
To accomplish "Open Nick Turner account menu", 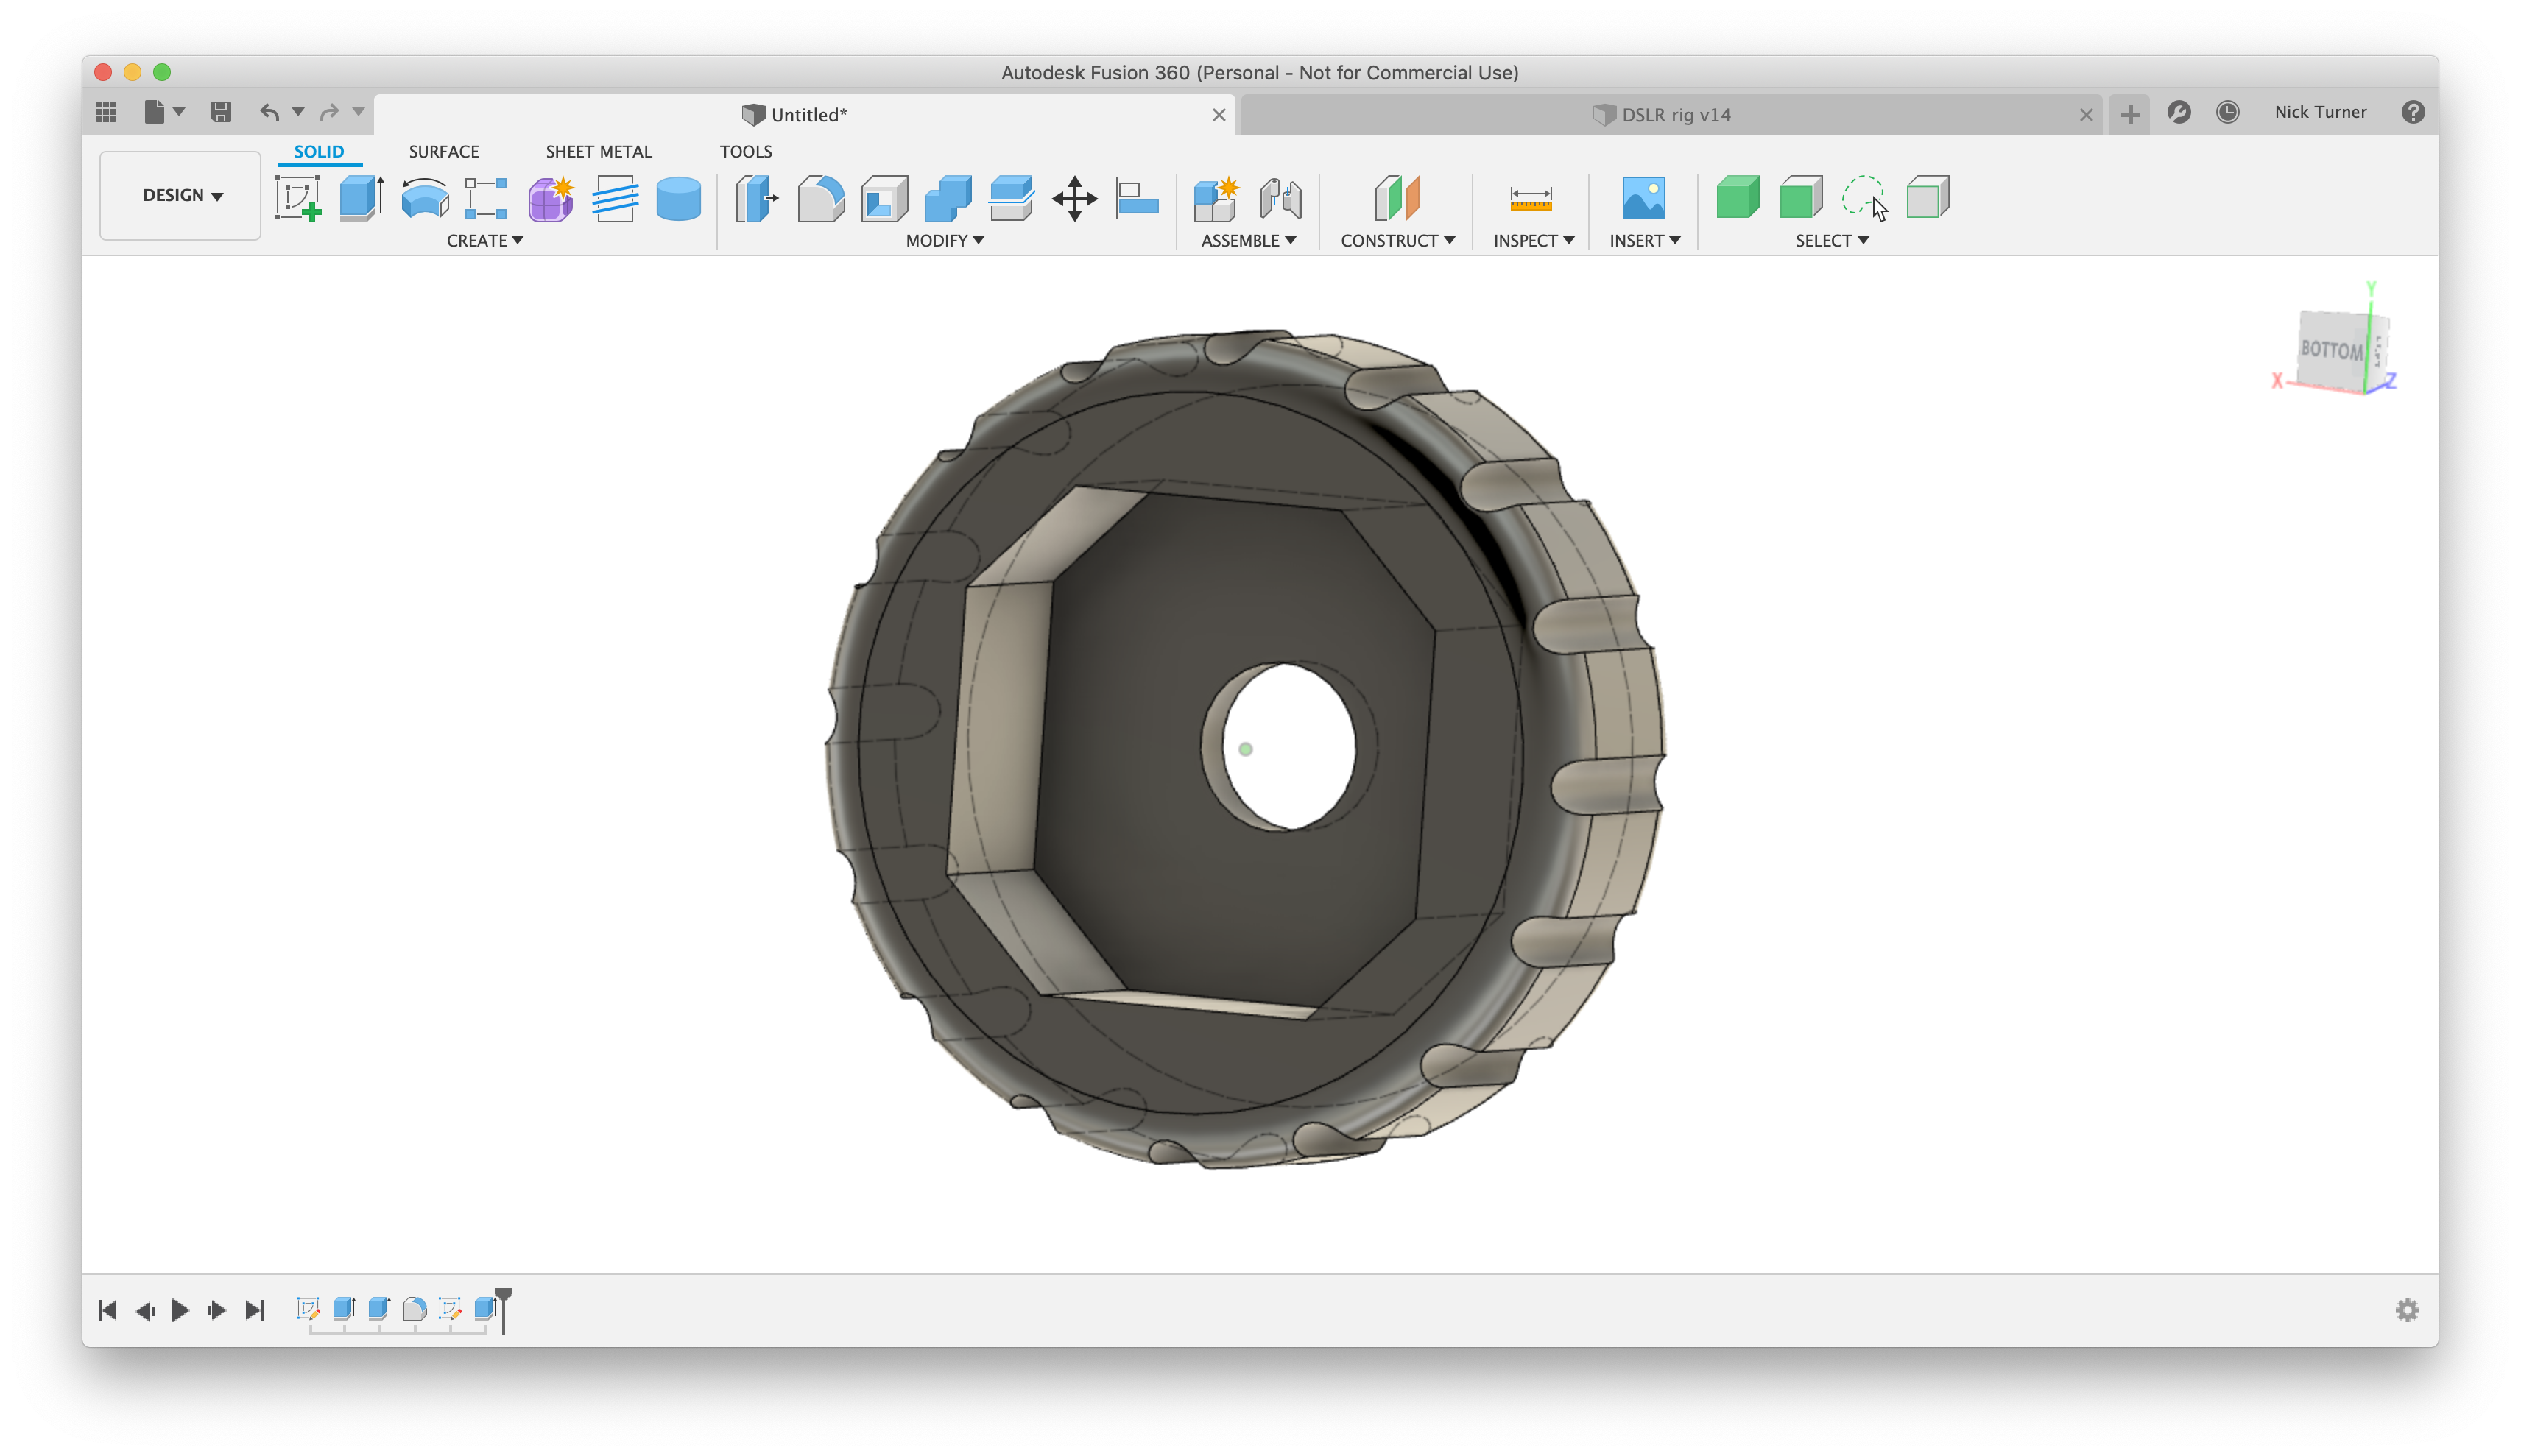I will point(2320,112).
